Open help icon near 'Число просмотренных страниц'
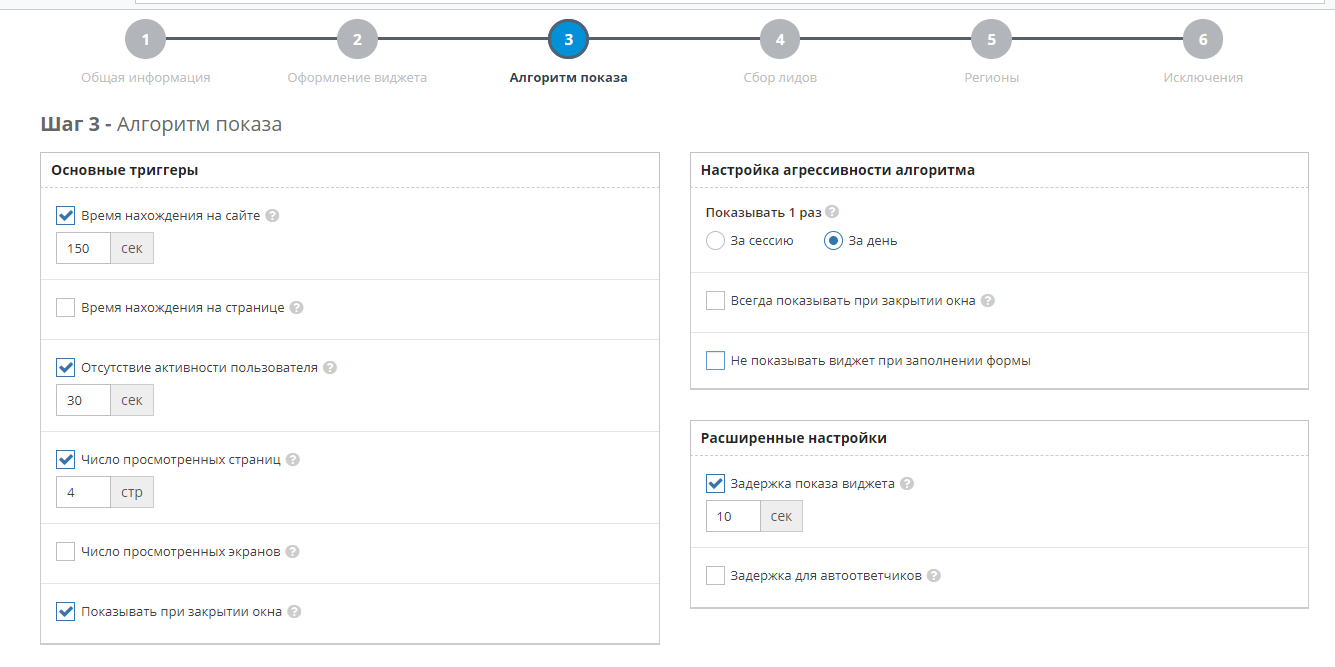Image resolution: width=1335 pixels, height=667 pixels. pos(292,460)
